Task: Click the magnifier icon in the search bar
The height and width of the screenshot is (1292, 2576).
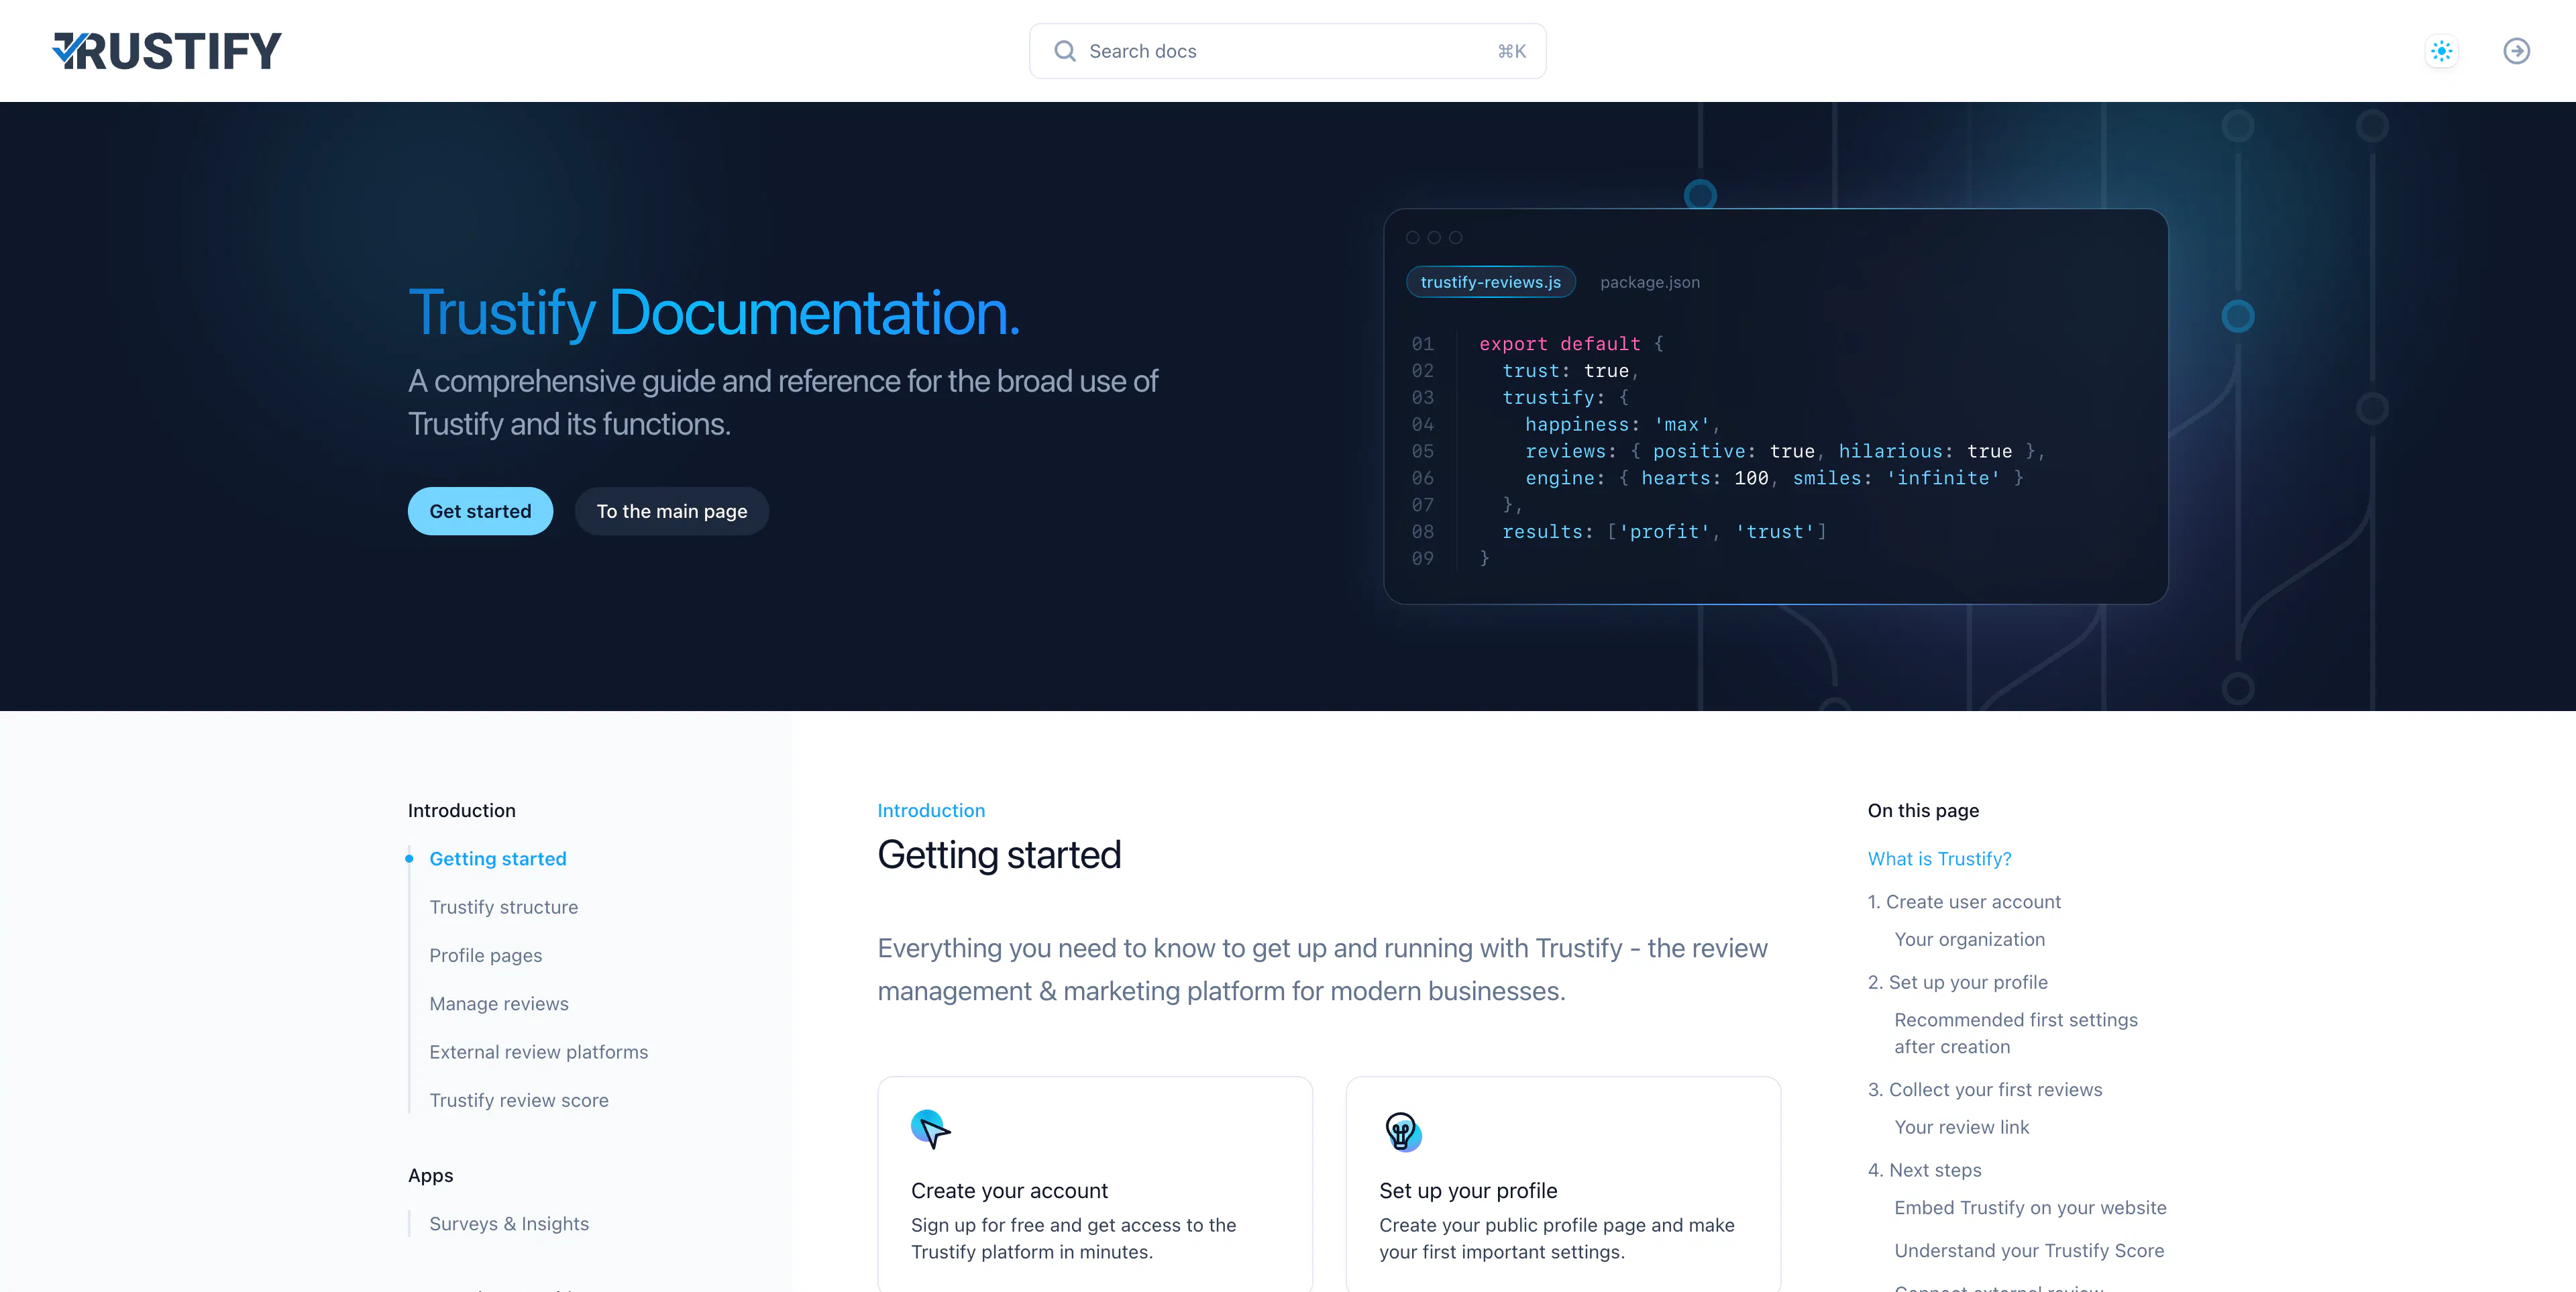Action: (x=1065, y=50)
